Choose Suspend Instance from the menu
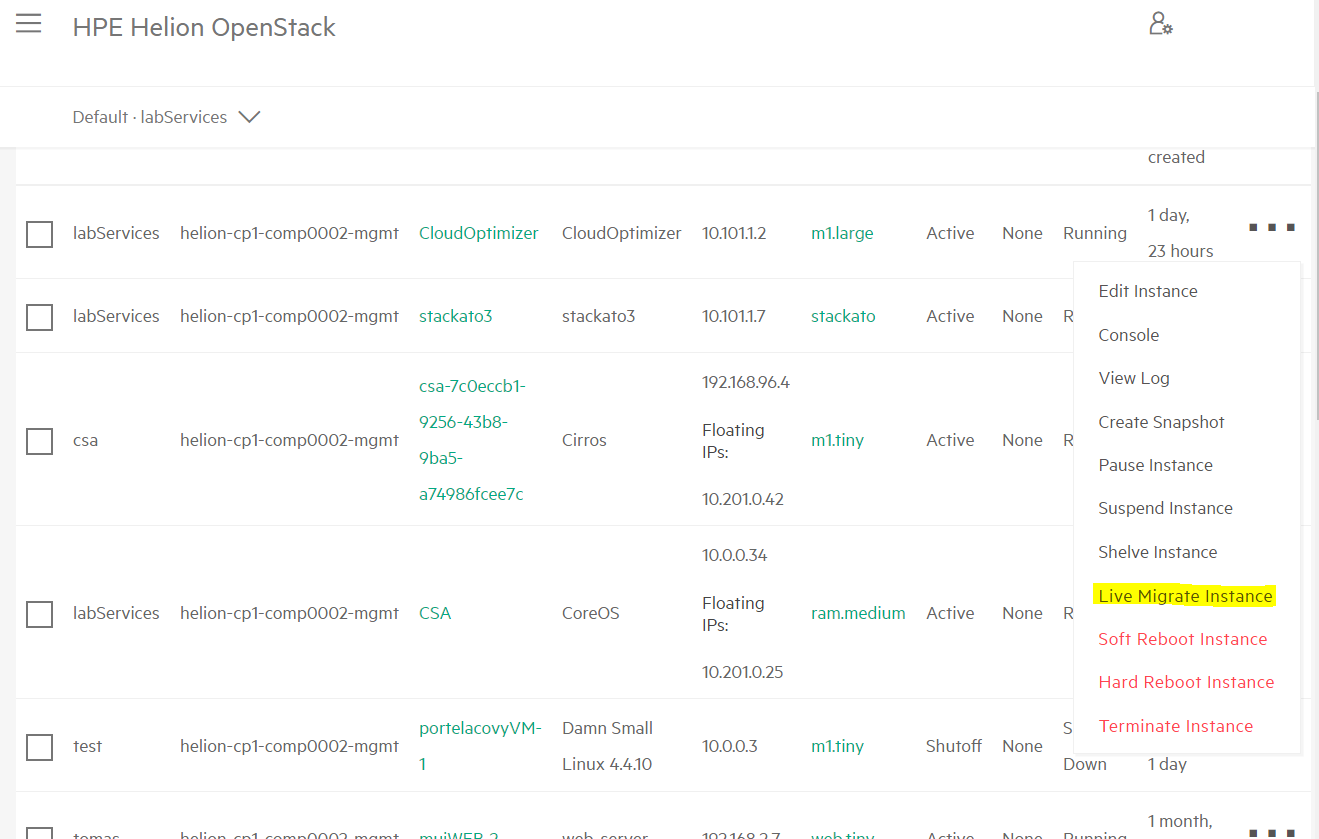Viewport: 1319px width, 839px height. tap(1165, 508)
